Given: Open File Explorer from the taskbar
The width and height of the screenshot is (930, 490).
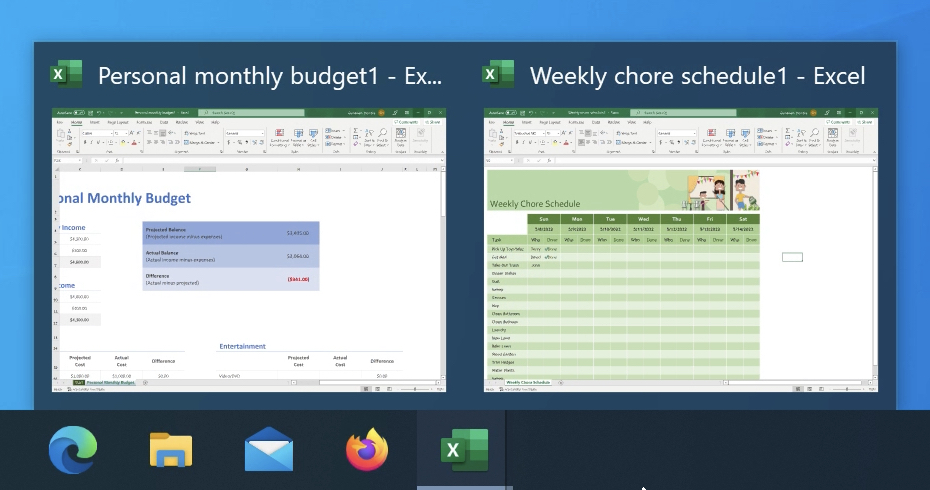Looking at the screenshot, I should point(171,451).
